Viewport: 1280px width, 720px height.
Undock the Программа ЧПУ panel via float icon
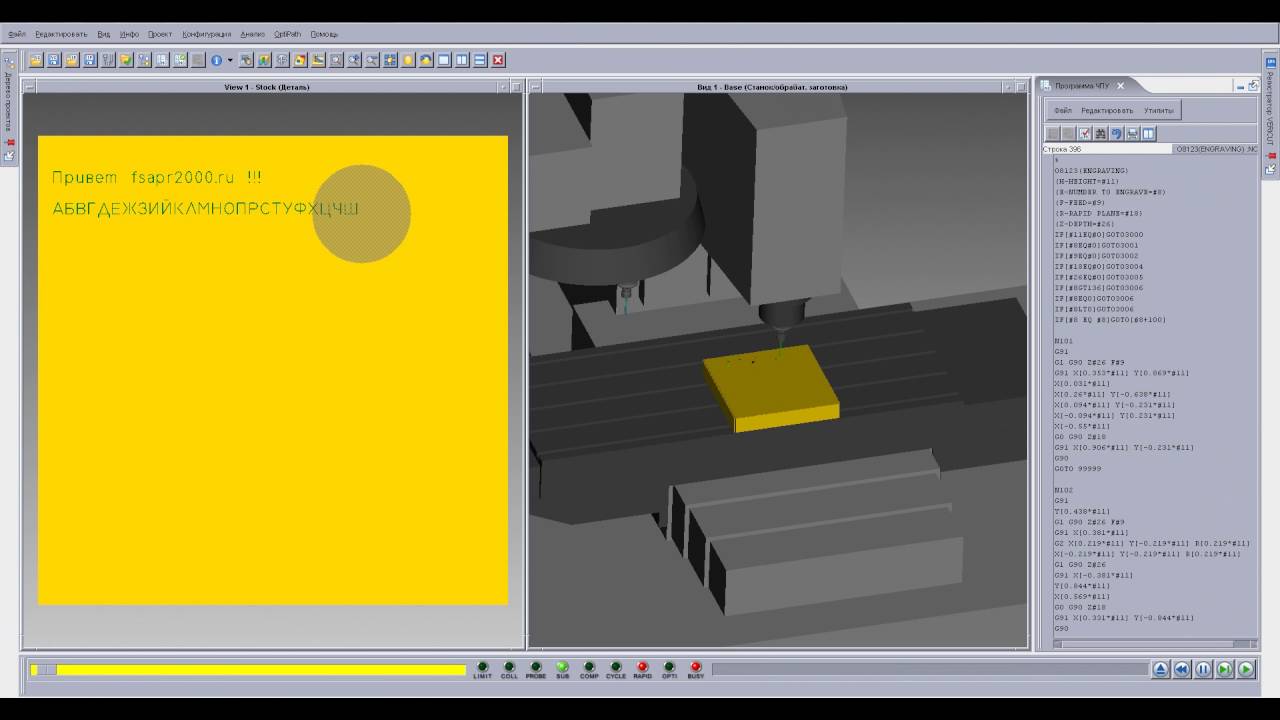point(1253,86)
